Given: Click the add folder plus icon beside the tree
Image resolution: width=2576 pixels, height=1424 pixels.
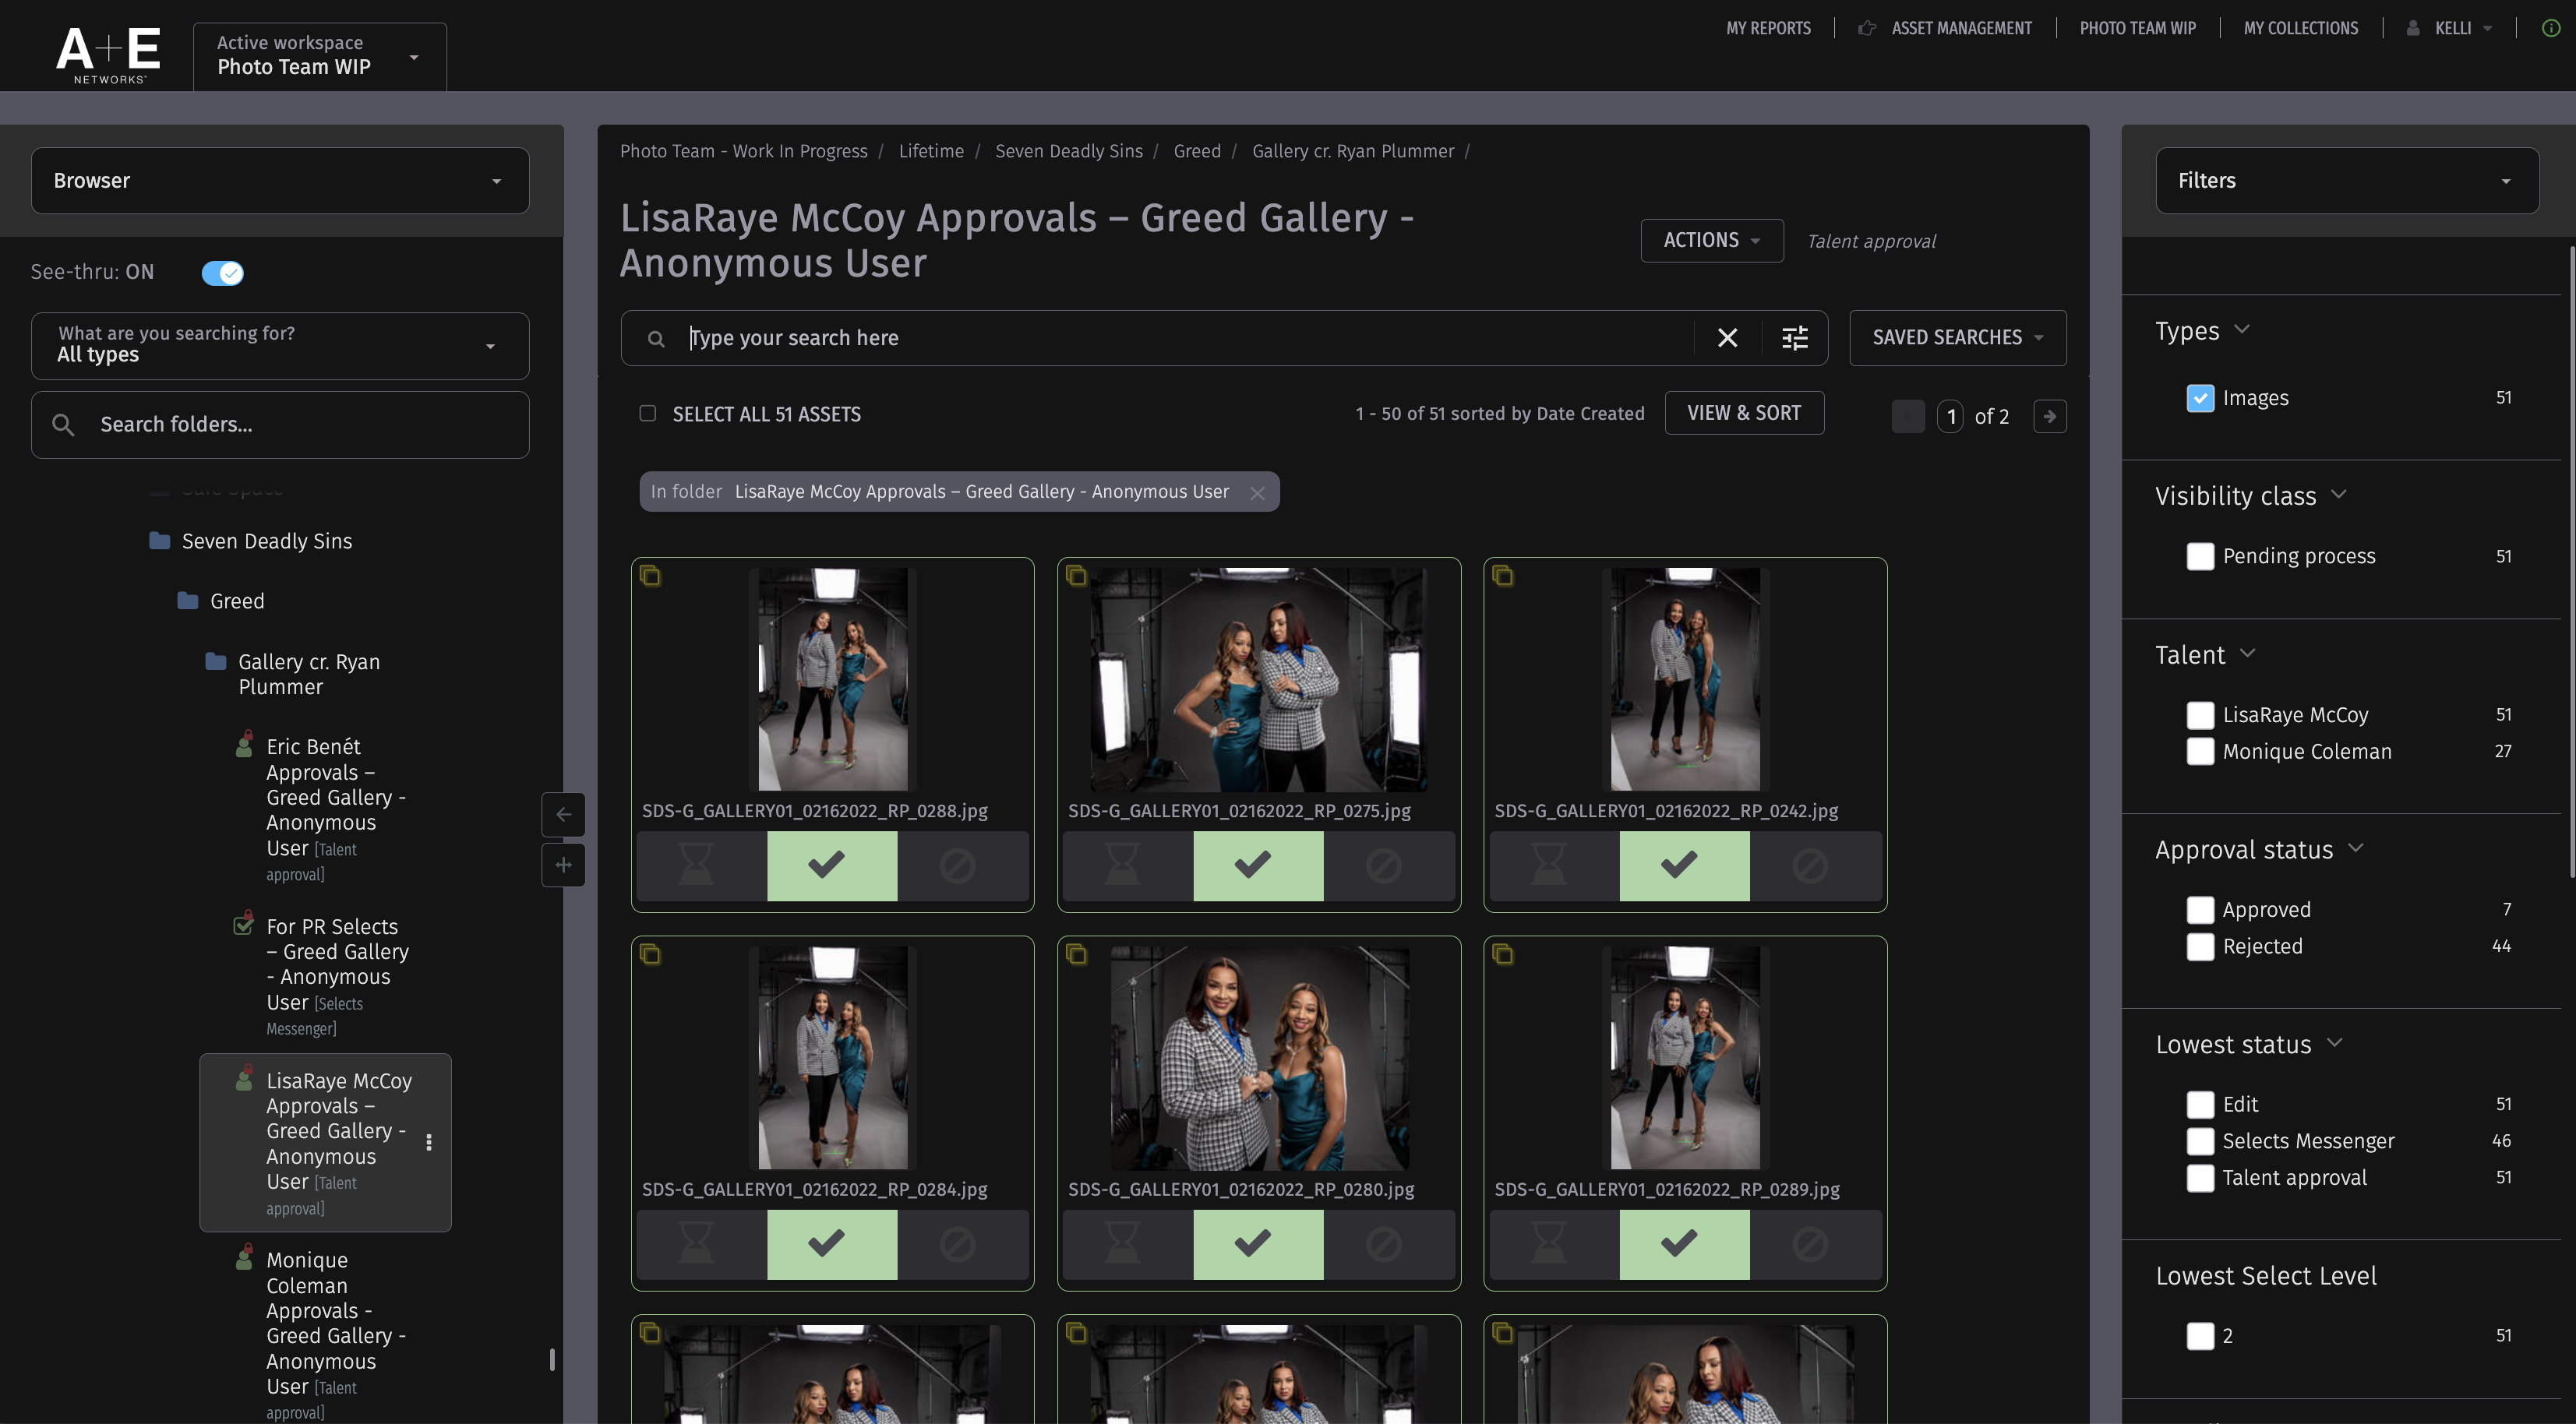Looking at the screenshot, I should pyautogui.click(x=563, y=864).
